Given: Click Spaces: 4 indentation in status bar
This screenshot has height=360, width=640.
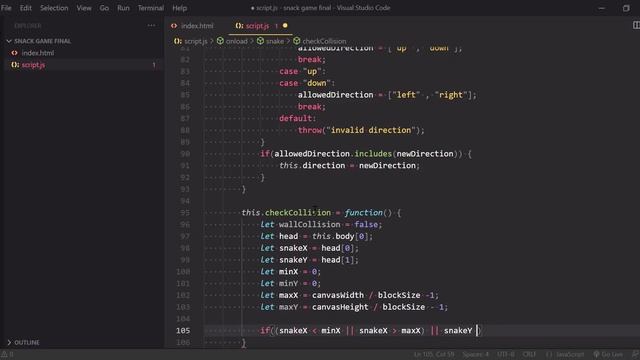Looking at the screenshot, I should point(476,354).
